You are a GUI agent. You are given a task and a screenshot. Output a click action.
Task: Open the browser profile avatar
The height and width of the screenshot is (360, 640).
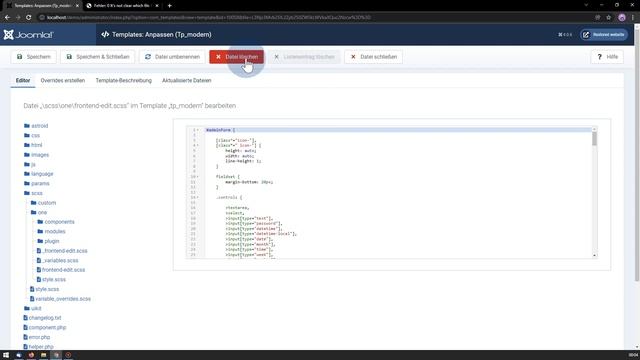click(622, 18)
